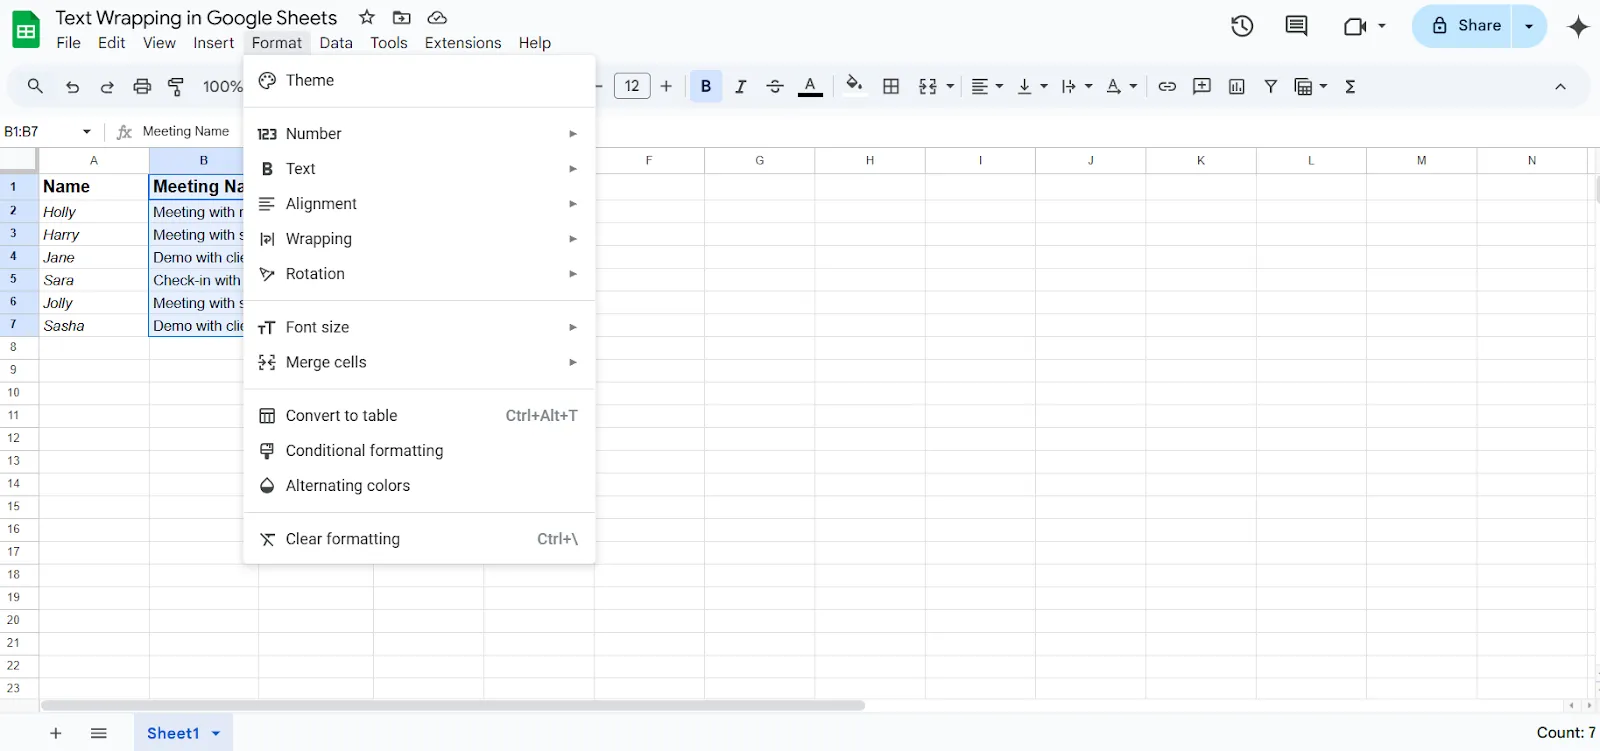Open the fill color bucket

854,85
